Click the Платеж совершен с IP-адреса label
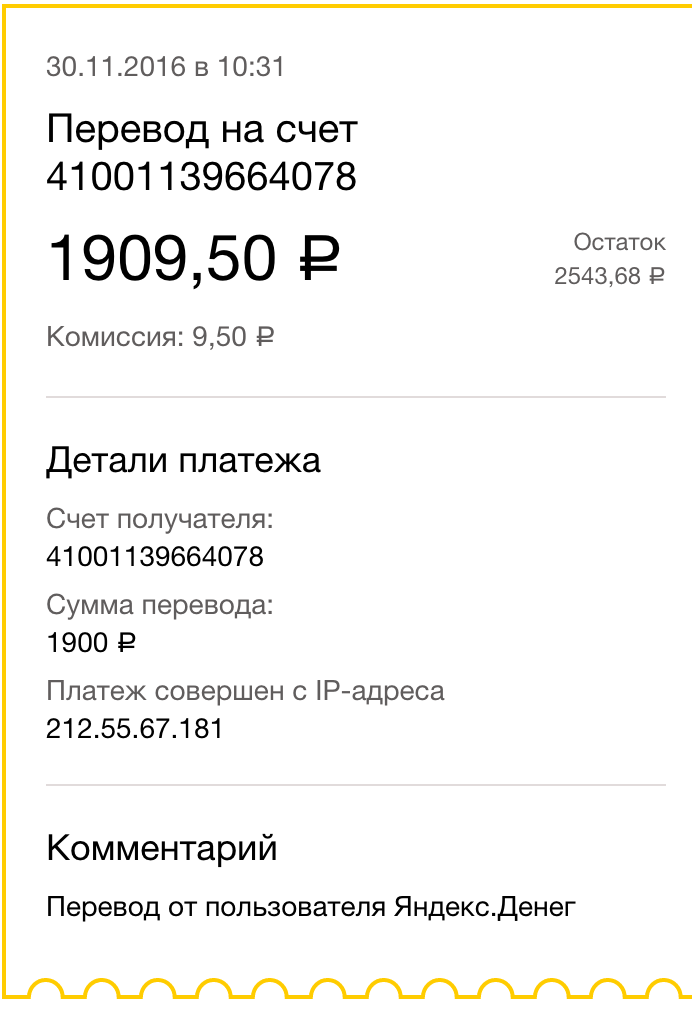Image resolution: width=692 pixels, height=1020 pixels. (245, 691)
